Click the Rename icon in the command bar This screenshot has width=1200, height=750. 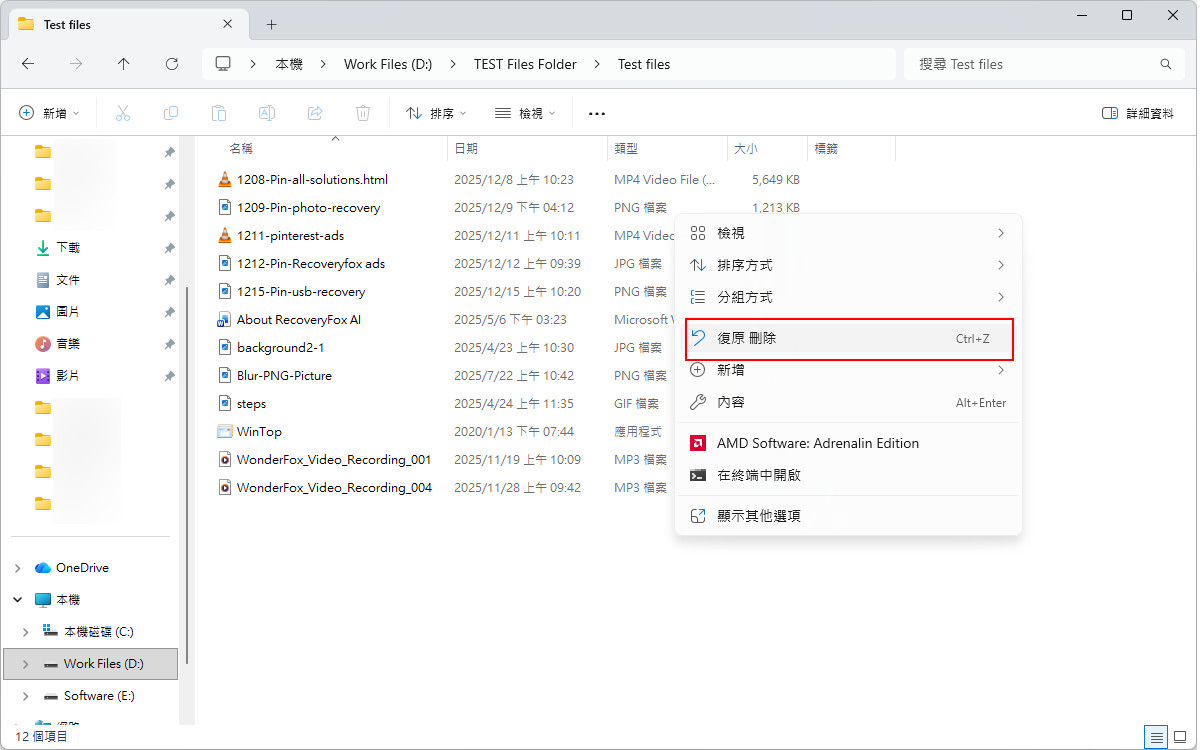(266, 112)
